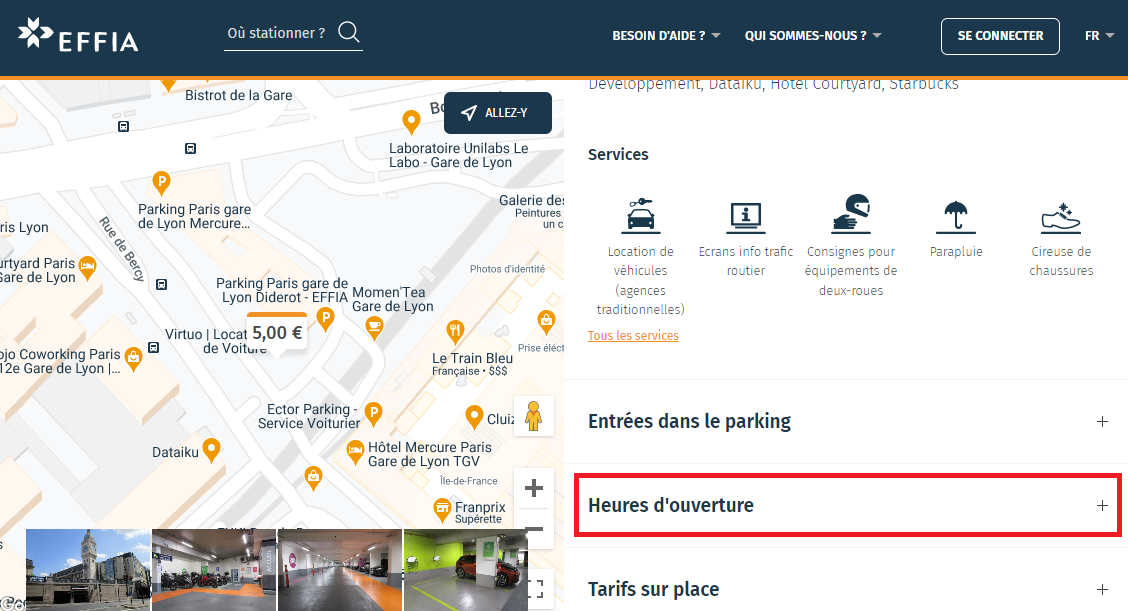Select the Courtyard Paris hotel pin
1128x611 pixels.
click(87, 268)
